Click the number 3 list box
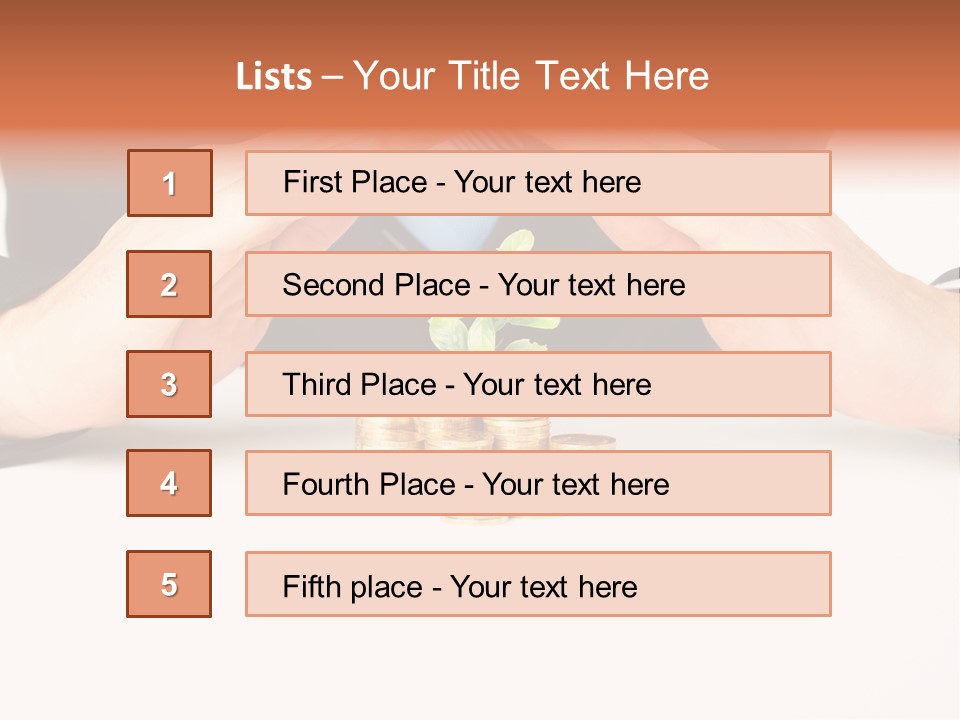The image size is (960, 720). tap(169, 384)
